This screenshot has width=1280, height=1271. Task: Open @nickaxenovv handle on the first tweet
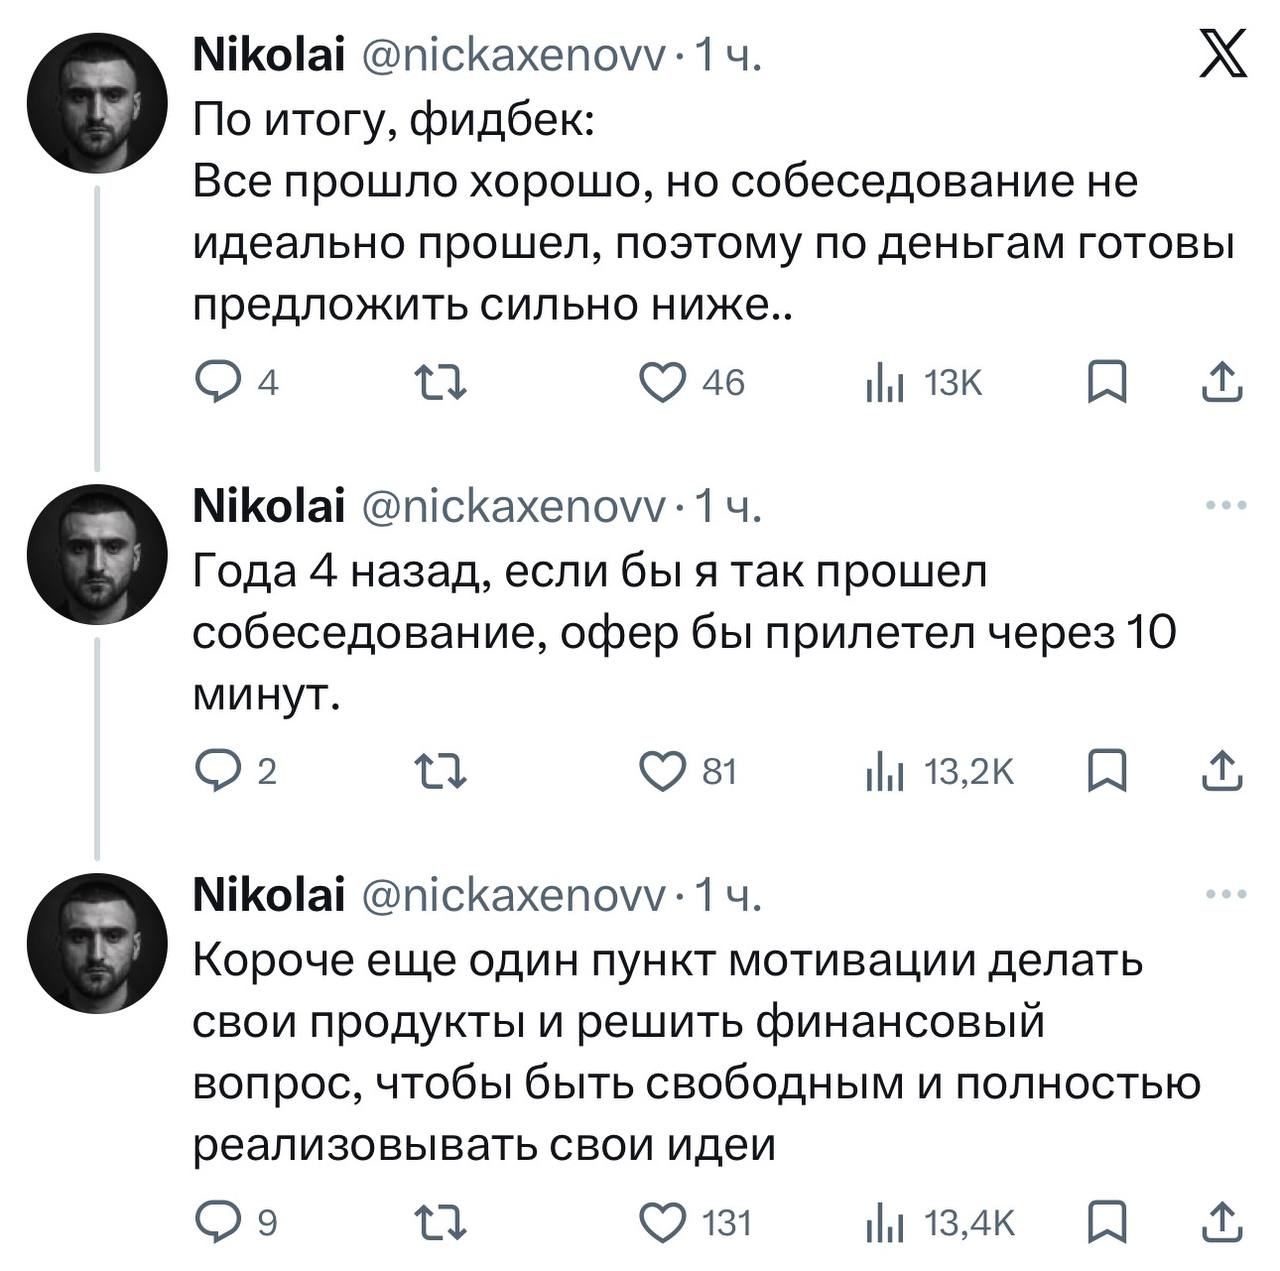tap(512, 58)
